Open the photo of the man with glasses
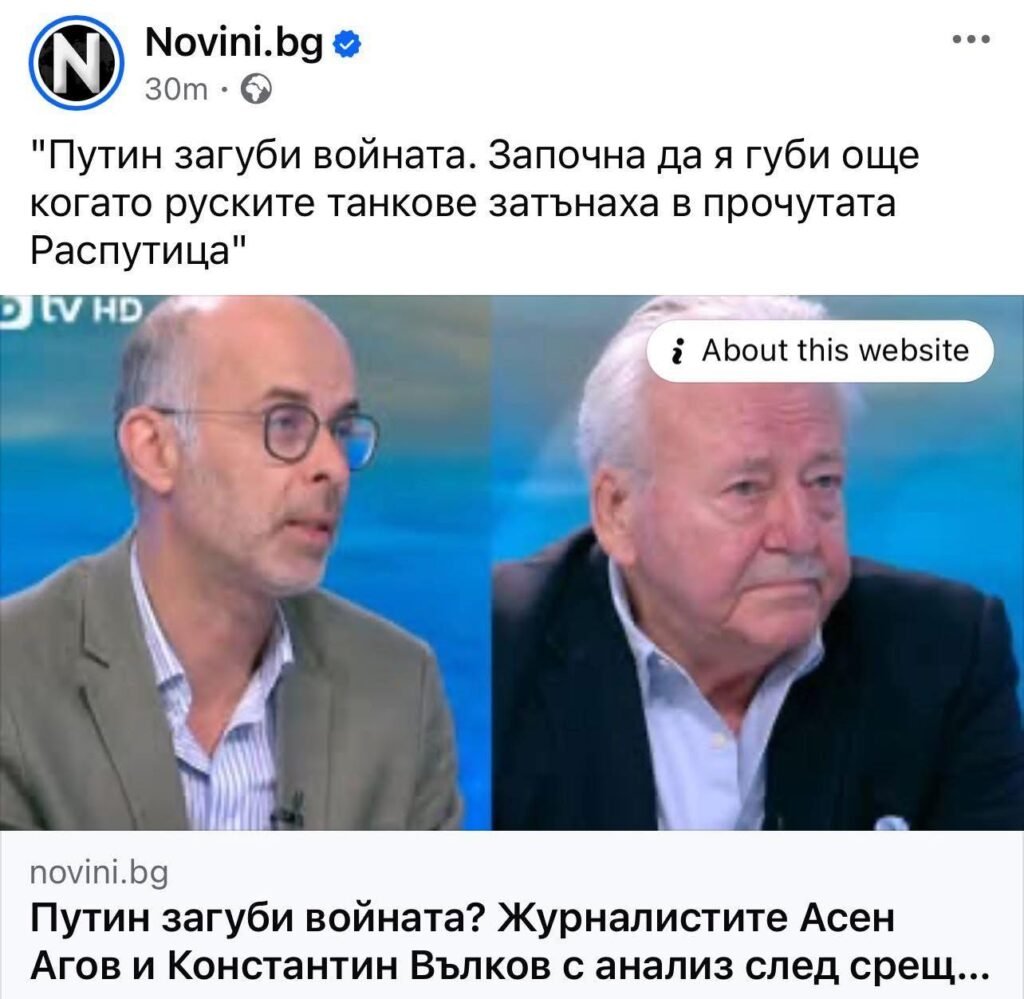The height and width of the screenshot is (999, 1024). point(245,563)
